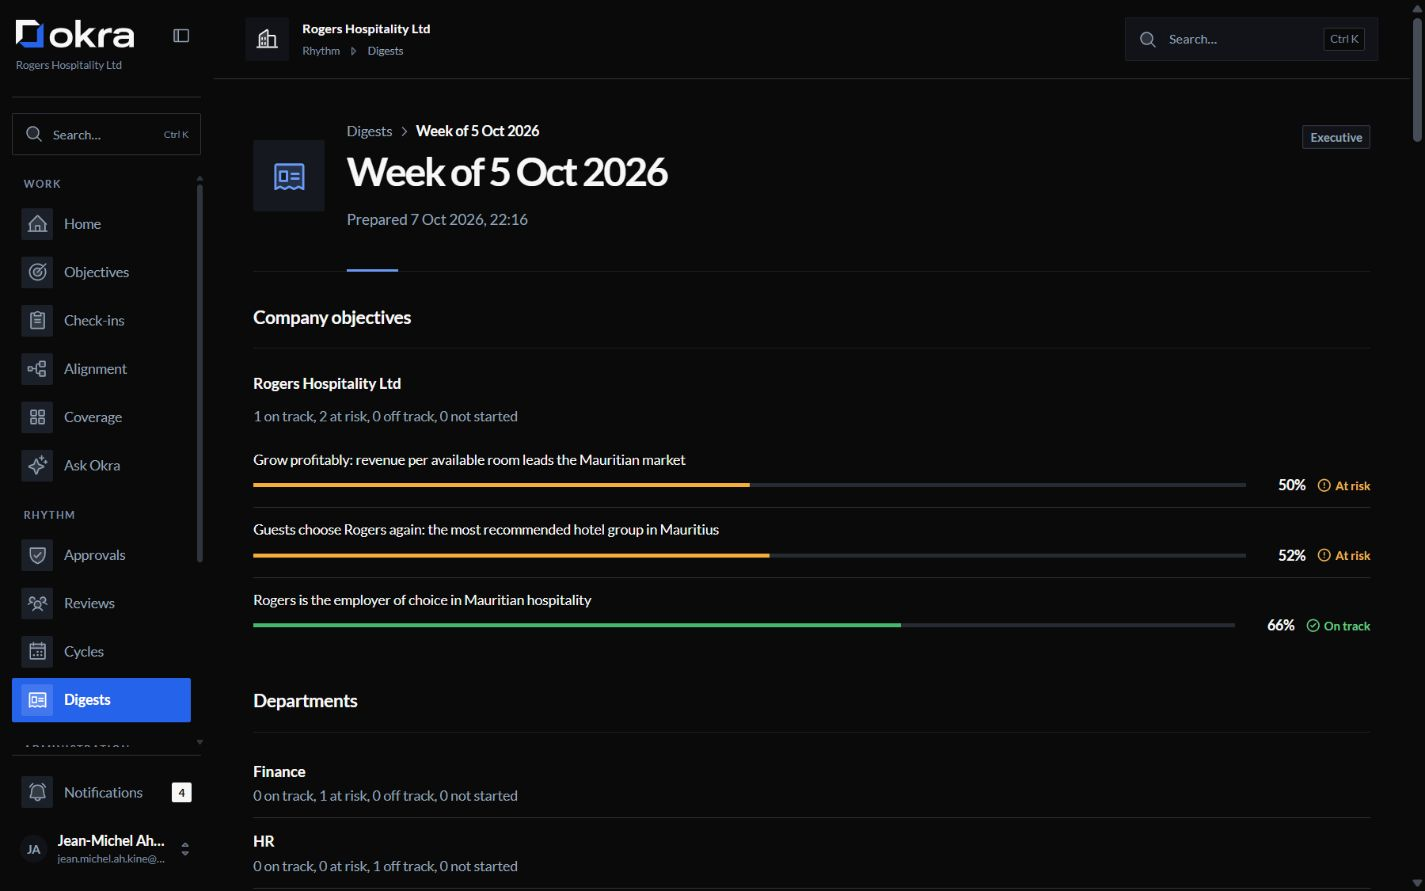This screenshot has width=1425, height=891.
Task: Open the Reviews page
Action: pos(101,603)
